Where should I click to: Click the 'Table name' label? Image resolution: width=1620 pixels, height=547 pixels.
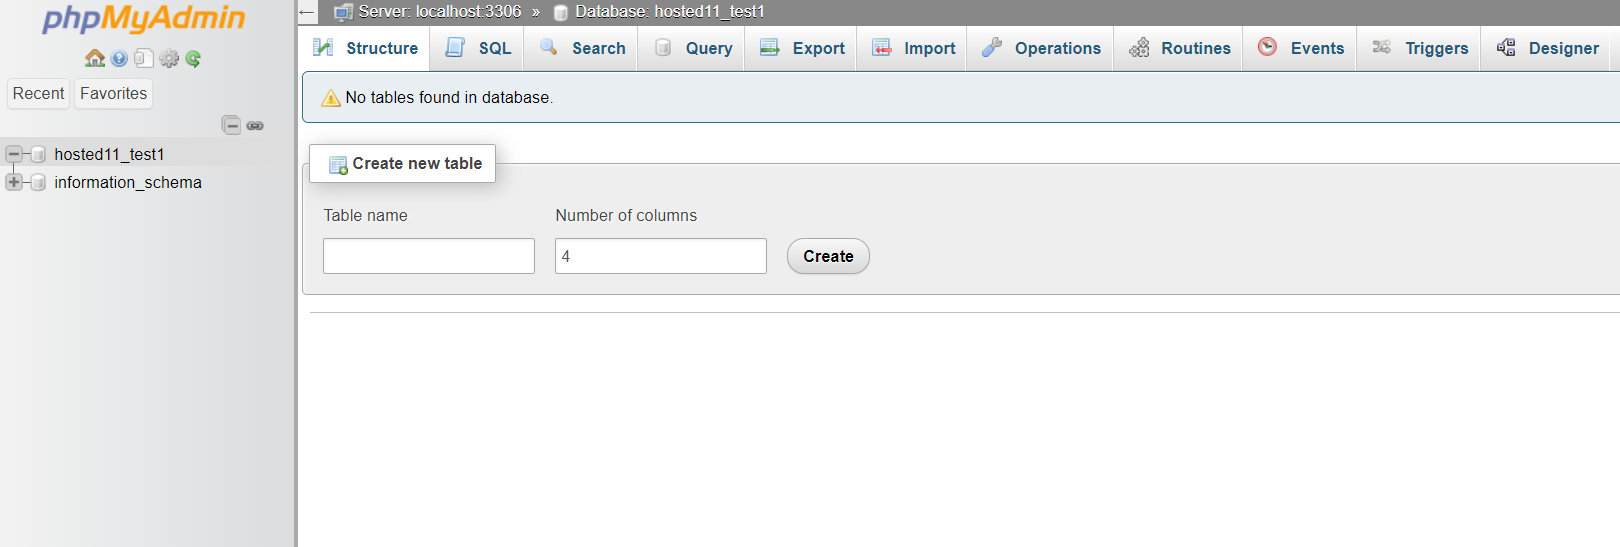pos(365,215)
